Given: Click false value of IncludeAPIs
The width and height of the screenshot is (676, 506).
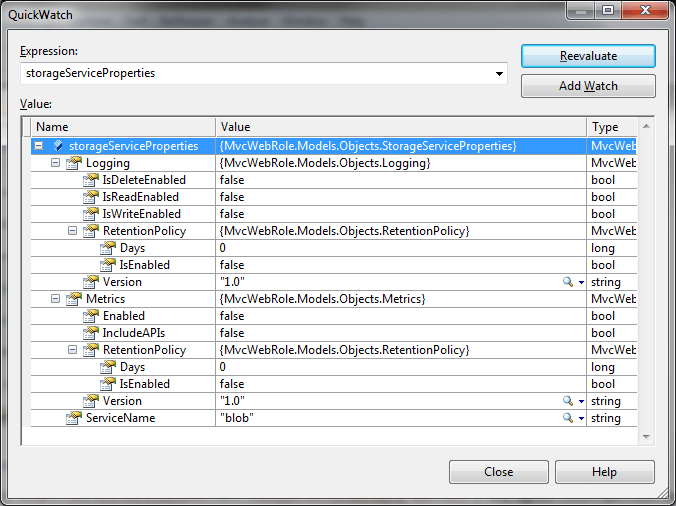Looking at the screenshot, I should (232, 333).
